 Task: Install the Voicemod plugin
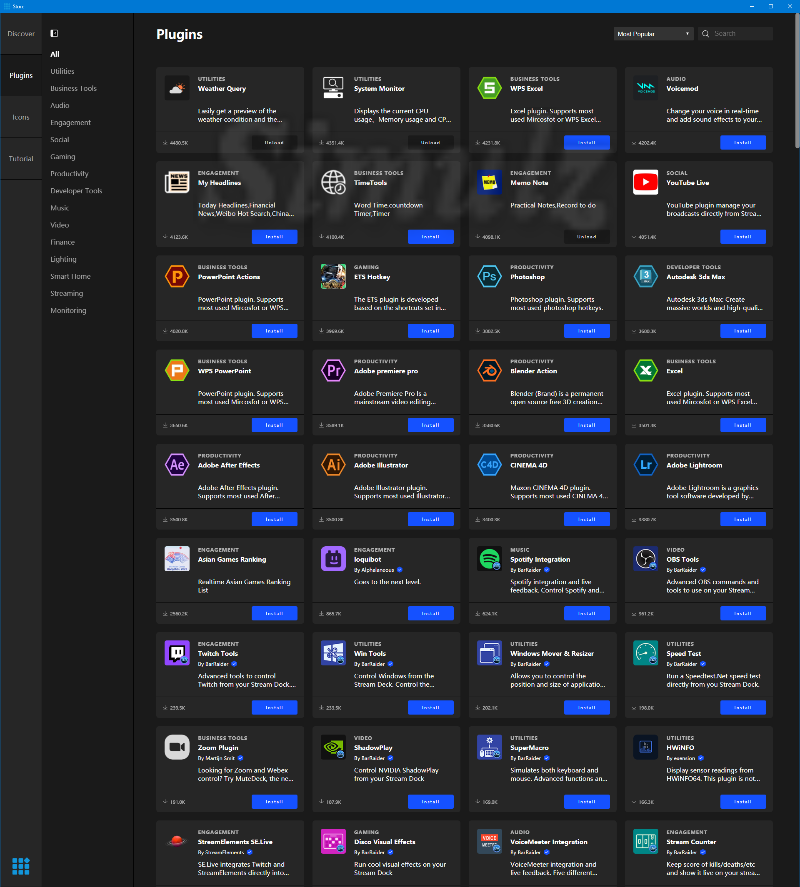point(743,143)
